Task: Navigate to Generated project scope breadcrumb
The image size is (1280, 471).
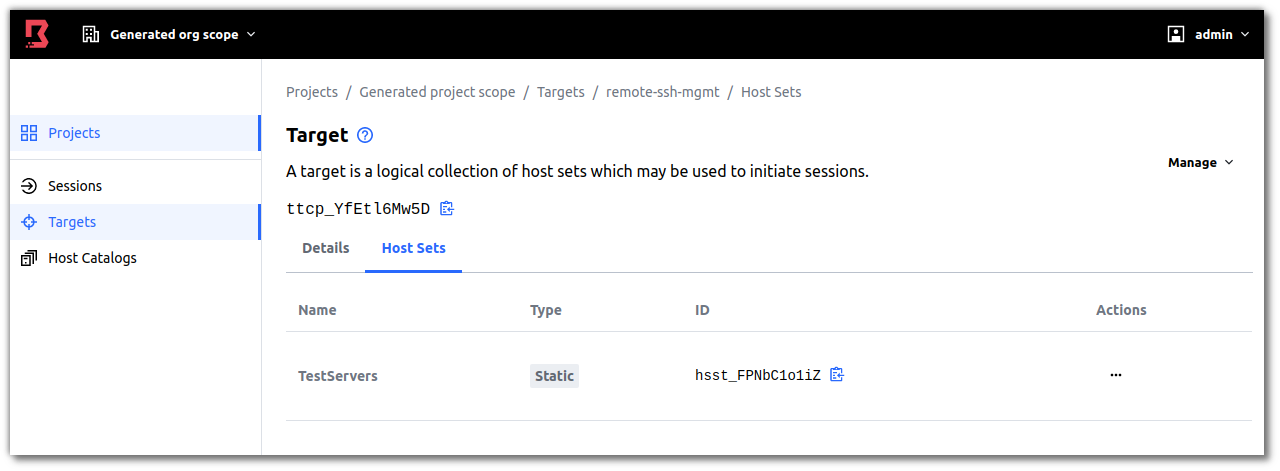Action: click(x=437, y=92)
